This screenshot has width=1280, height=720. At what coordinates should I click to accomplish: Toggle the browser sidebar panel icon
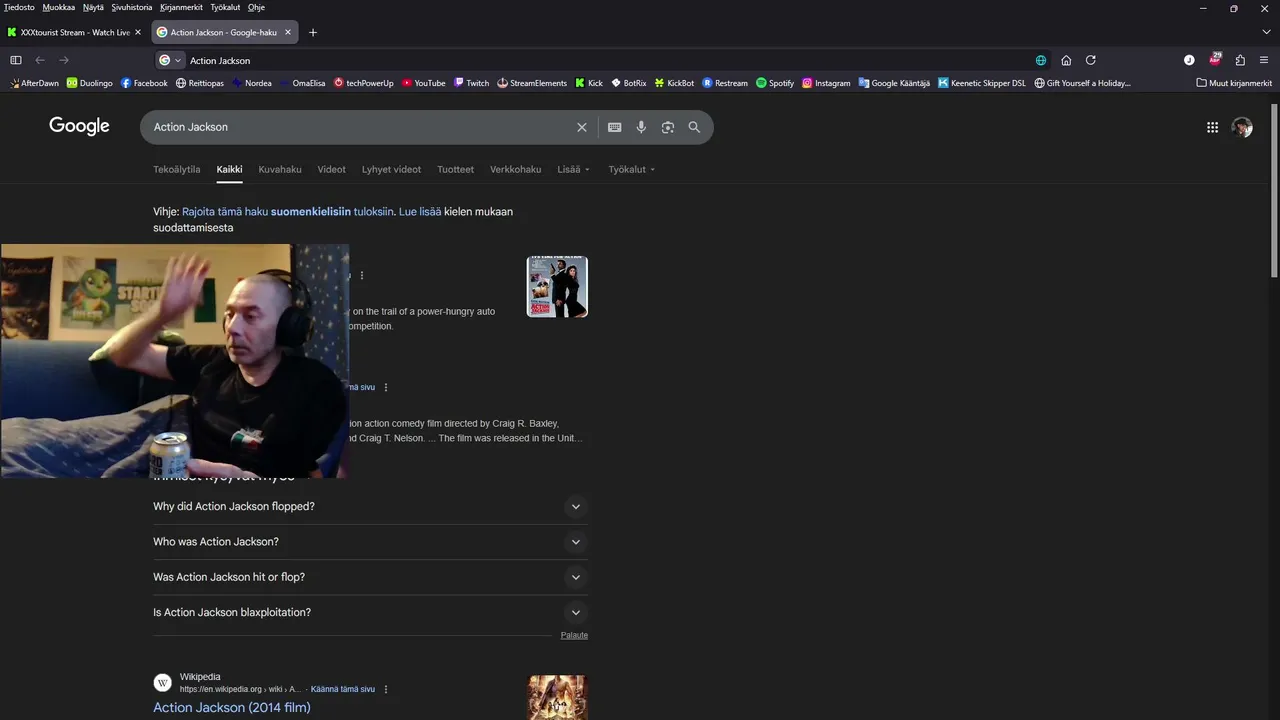click(16, 60)
